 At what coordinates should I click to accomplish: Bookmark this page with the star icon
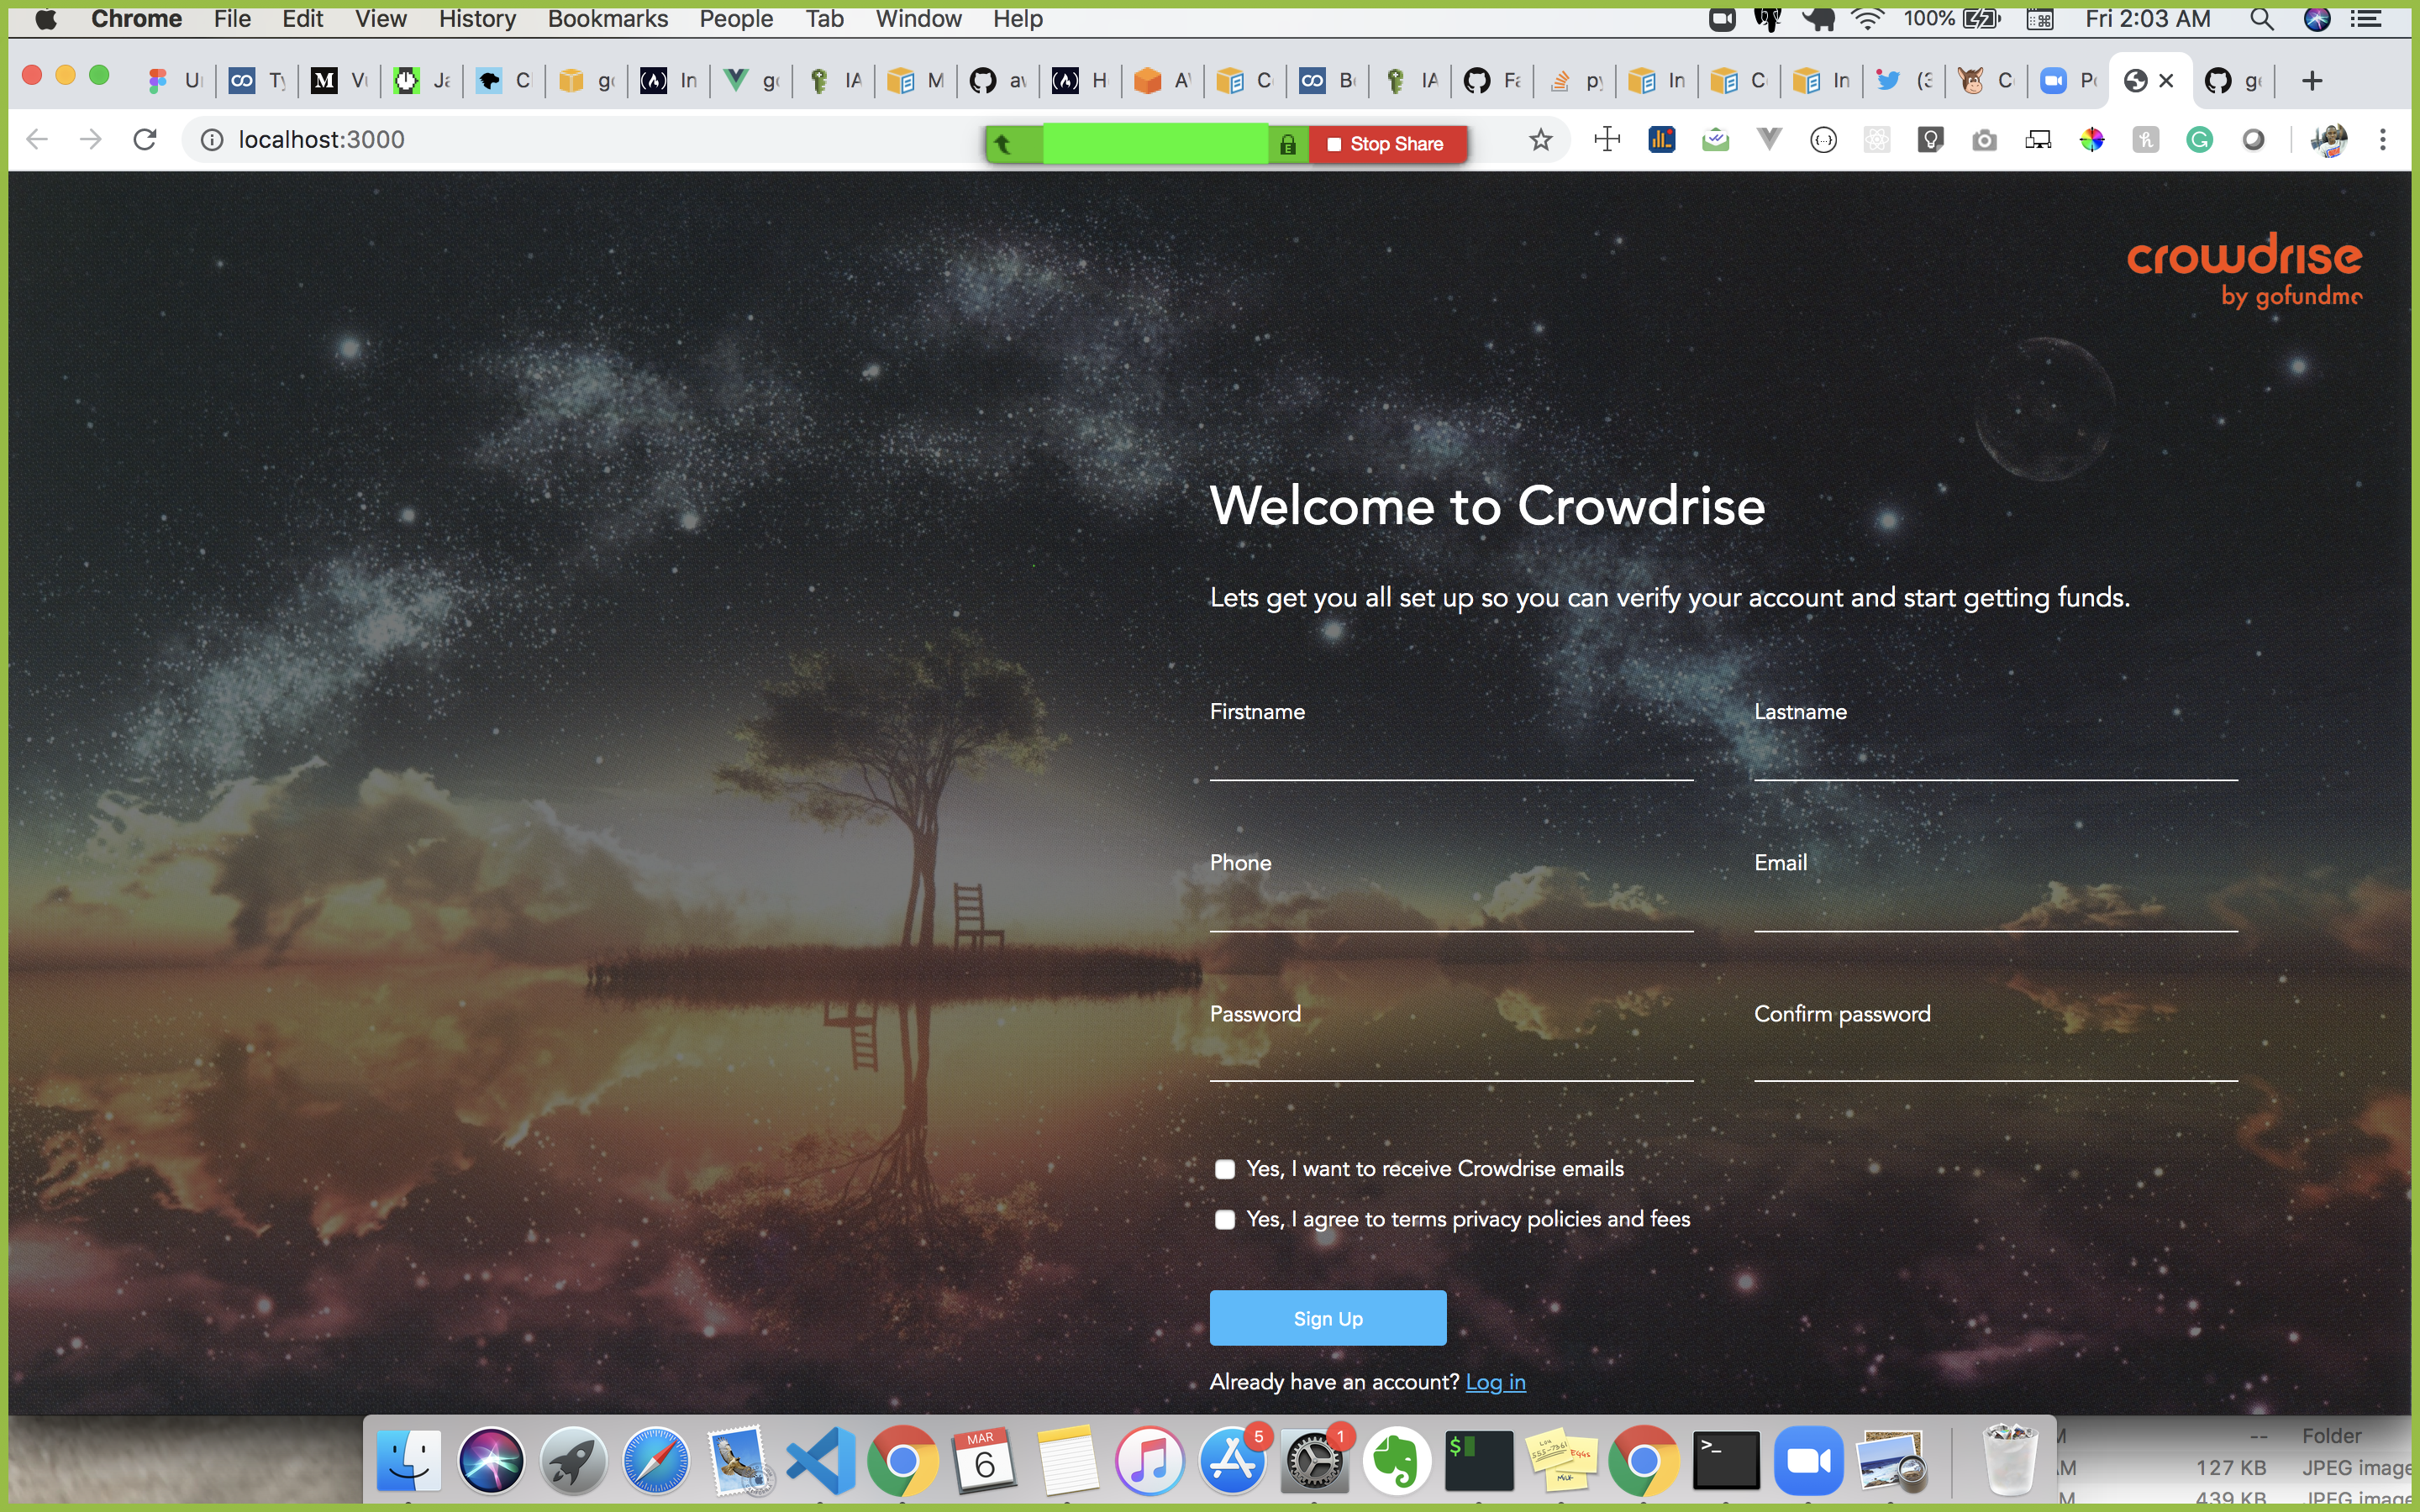point(1541,140)
